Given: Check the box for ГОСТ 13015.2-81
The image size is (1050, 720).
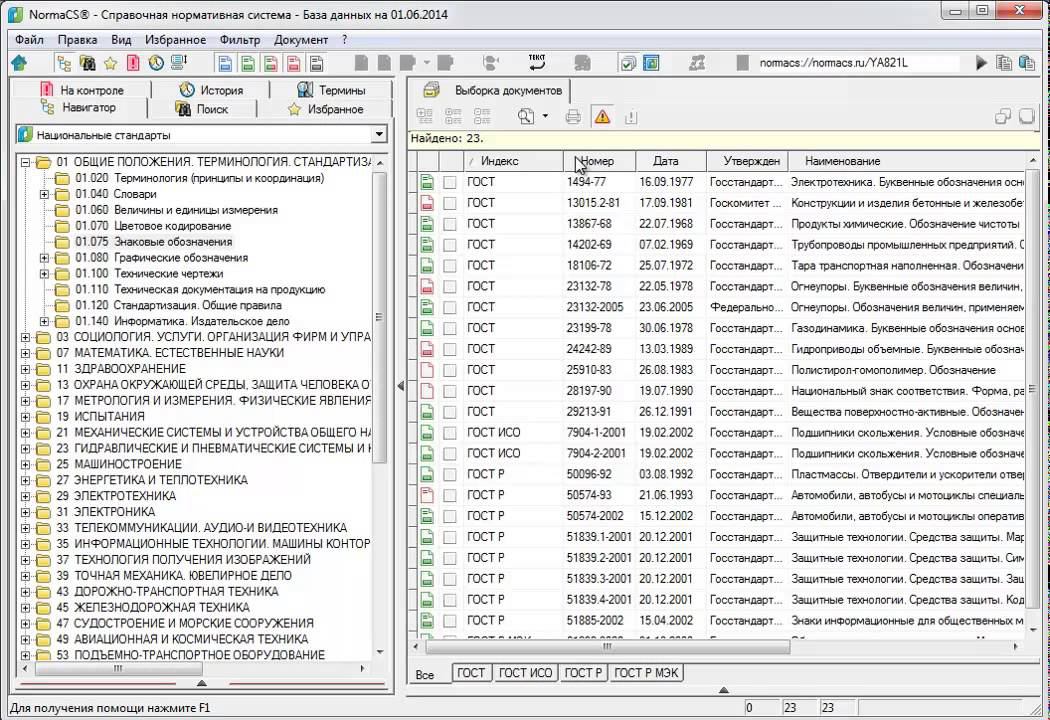Looking at the screenshot, I should click(x=450, y=203).
